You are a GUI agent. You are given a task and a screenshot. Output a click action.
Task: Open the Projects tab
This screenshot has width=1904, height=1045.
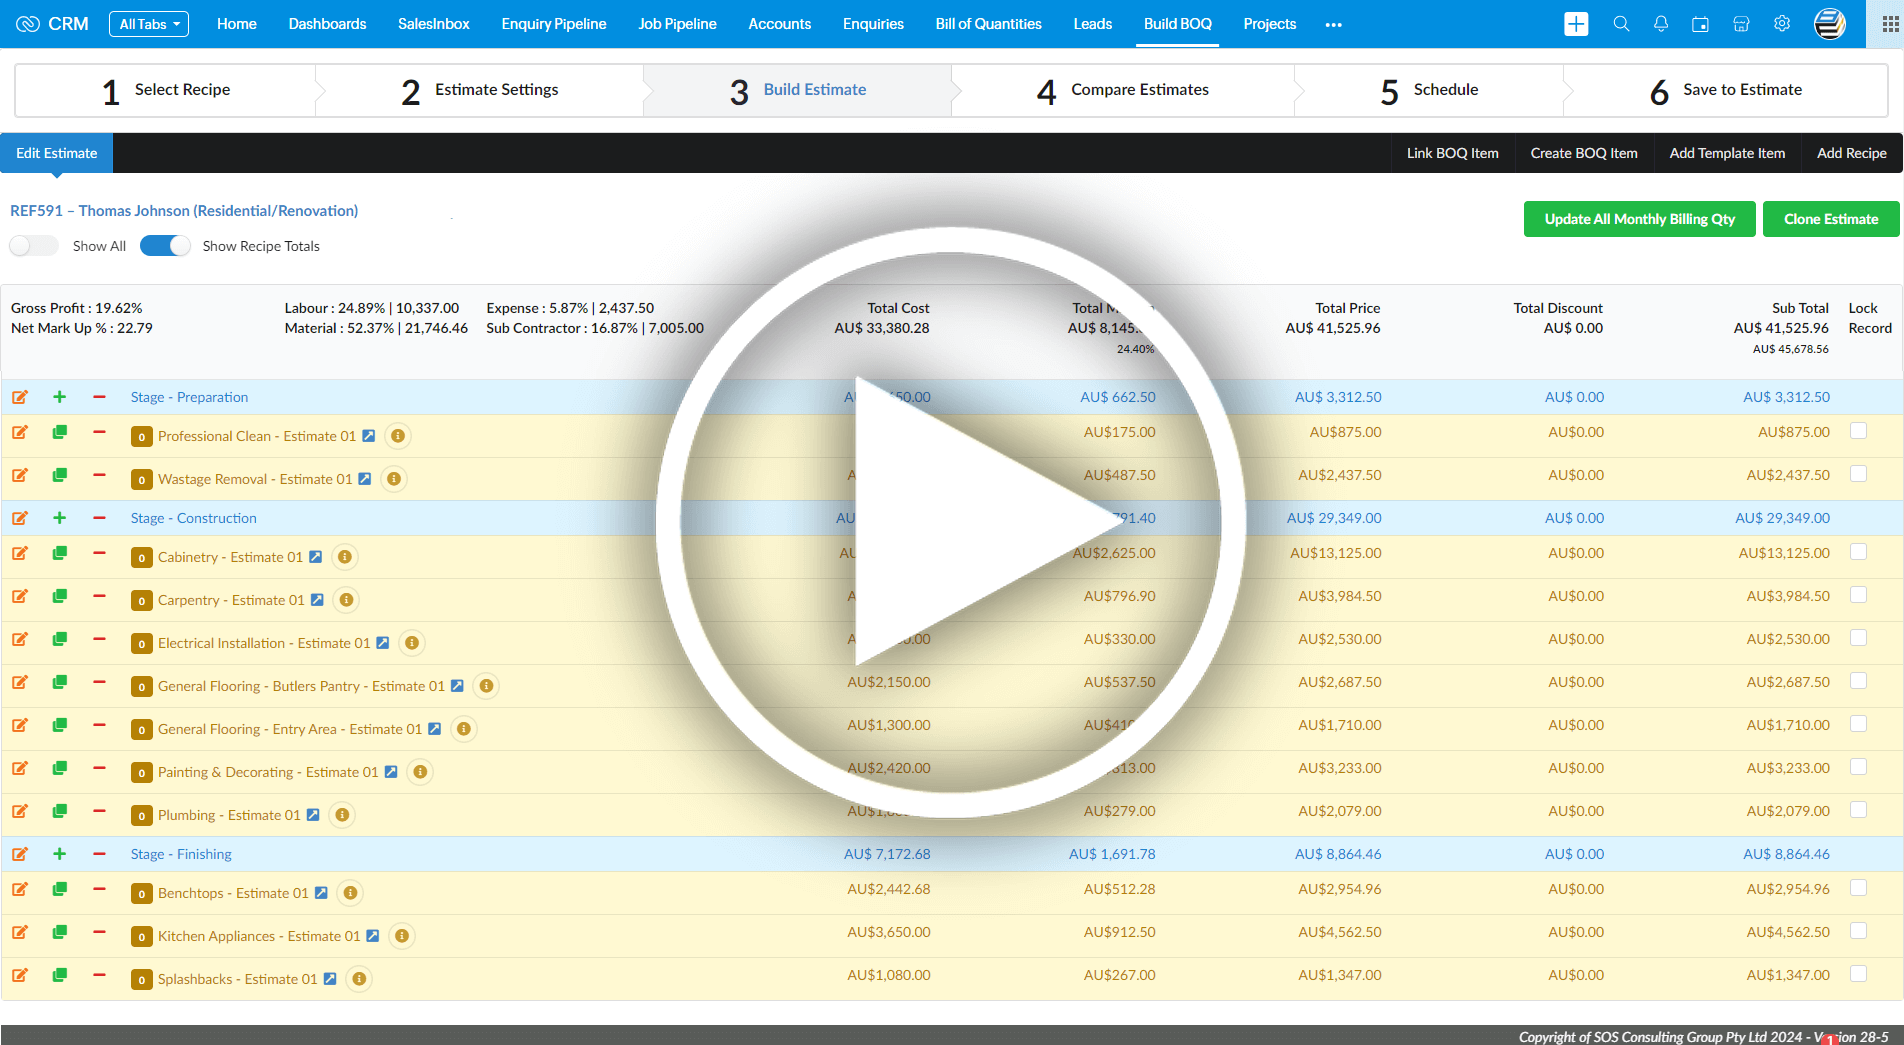(x=1270, y=24)
